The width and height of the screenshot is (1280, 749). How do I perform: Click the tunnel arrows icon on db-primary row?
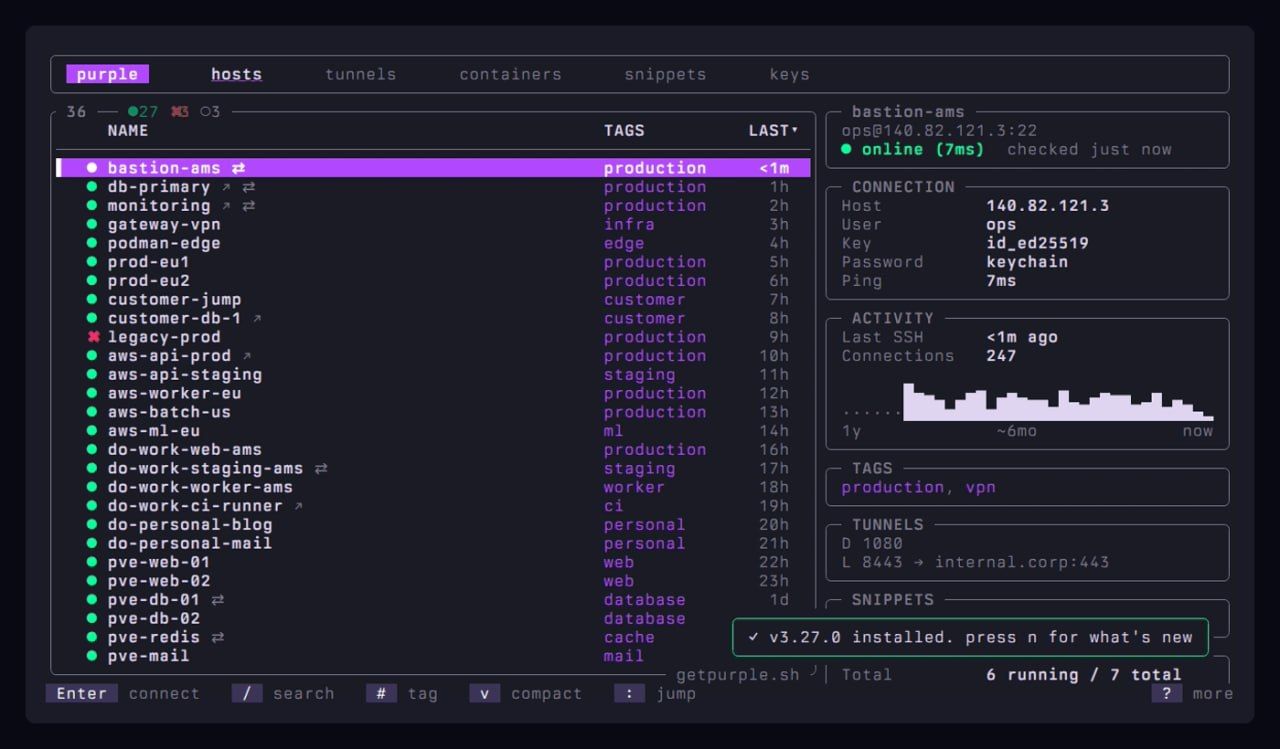click(x=249, y=187)
